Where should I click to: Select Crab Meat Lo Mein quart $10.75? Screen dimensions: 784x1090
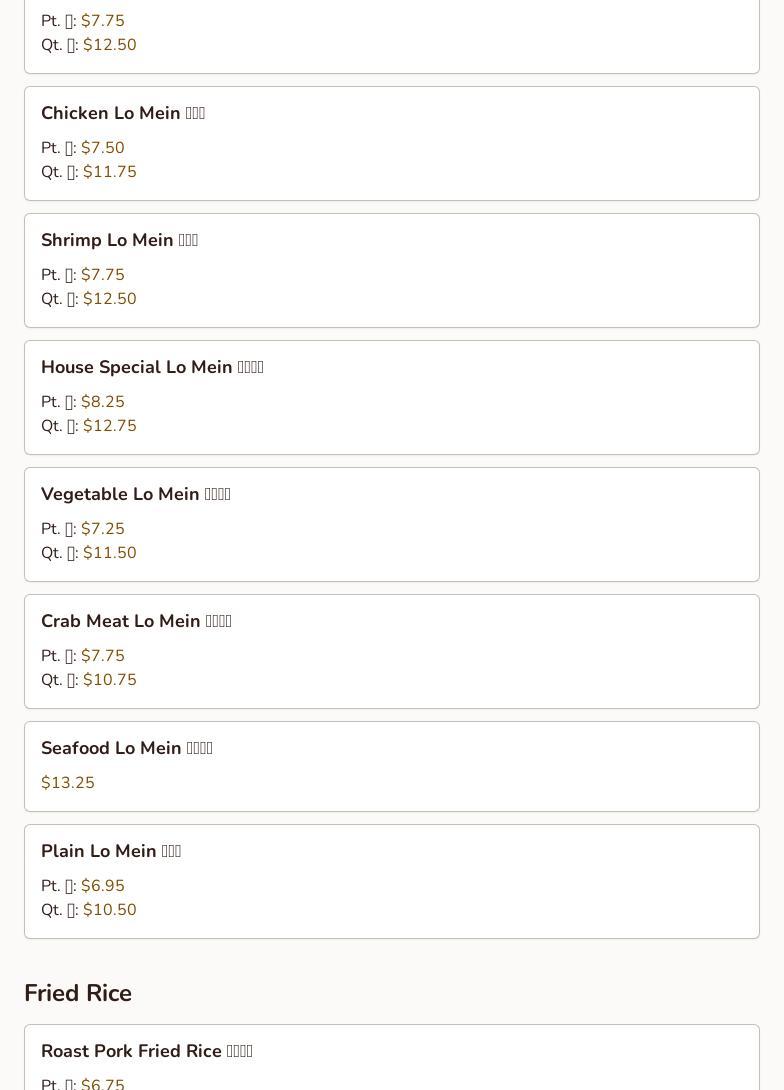point(109,680)
